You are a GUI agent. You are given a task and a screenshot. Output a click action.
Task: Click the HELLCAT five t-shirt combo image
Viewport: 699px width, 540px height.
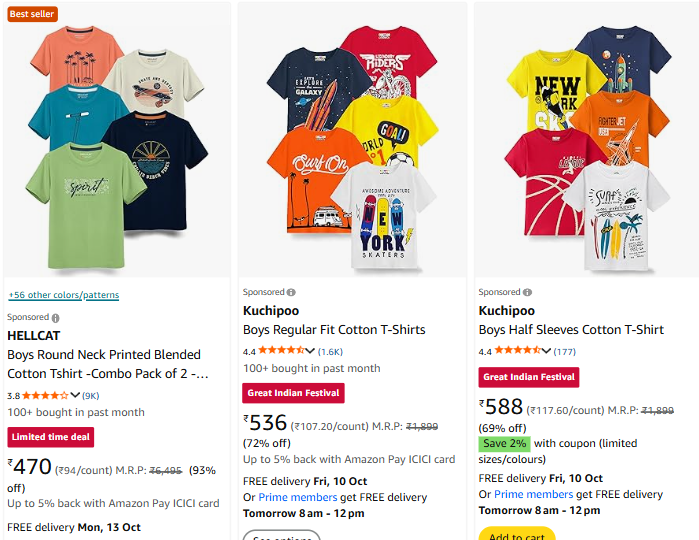point(117,140)
